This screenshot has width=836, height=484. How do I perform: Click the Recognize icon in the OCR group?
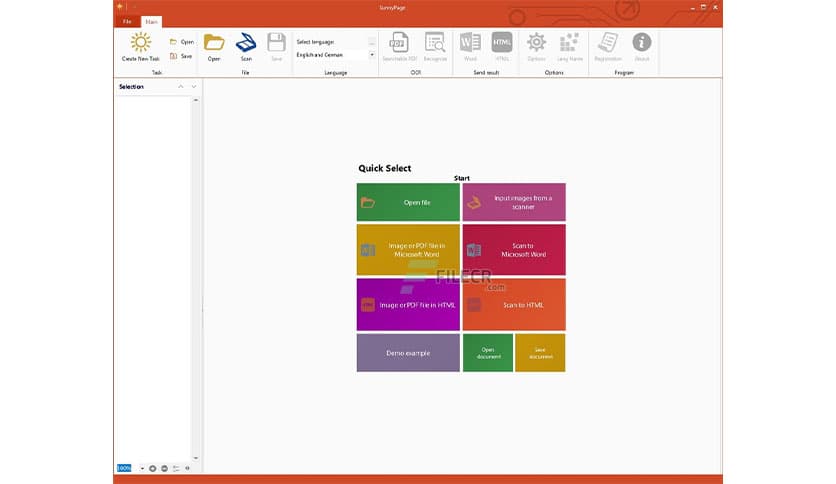pos(434,42)
